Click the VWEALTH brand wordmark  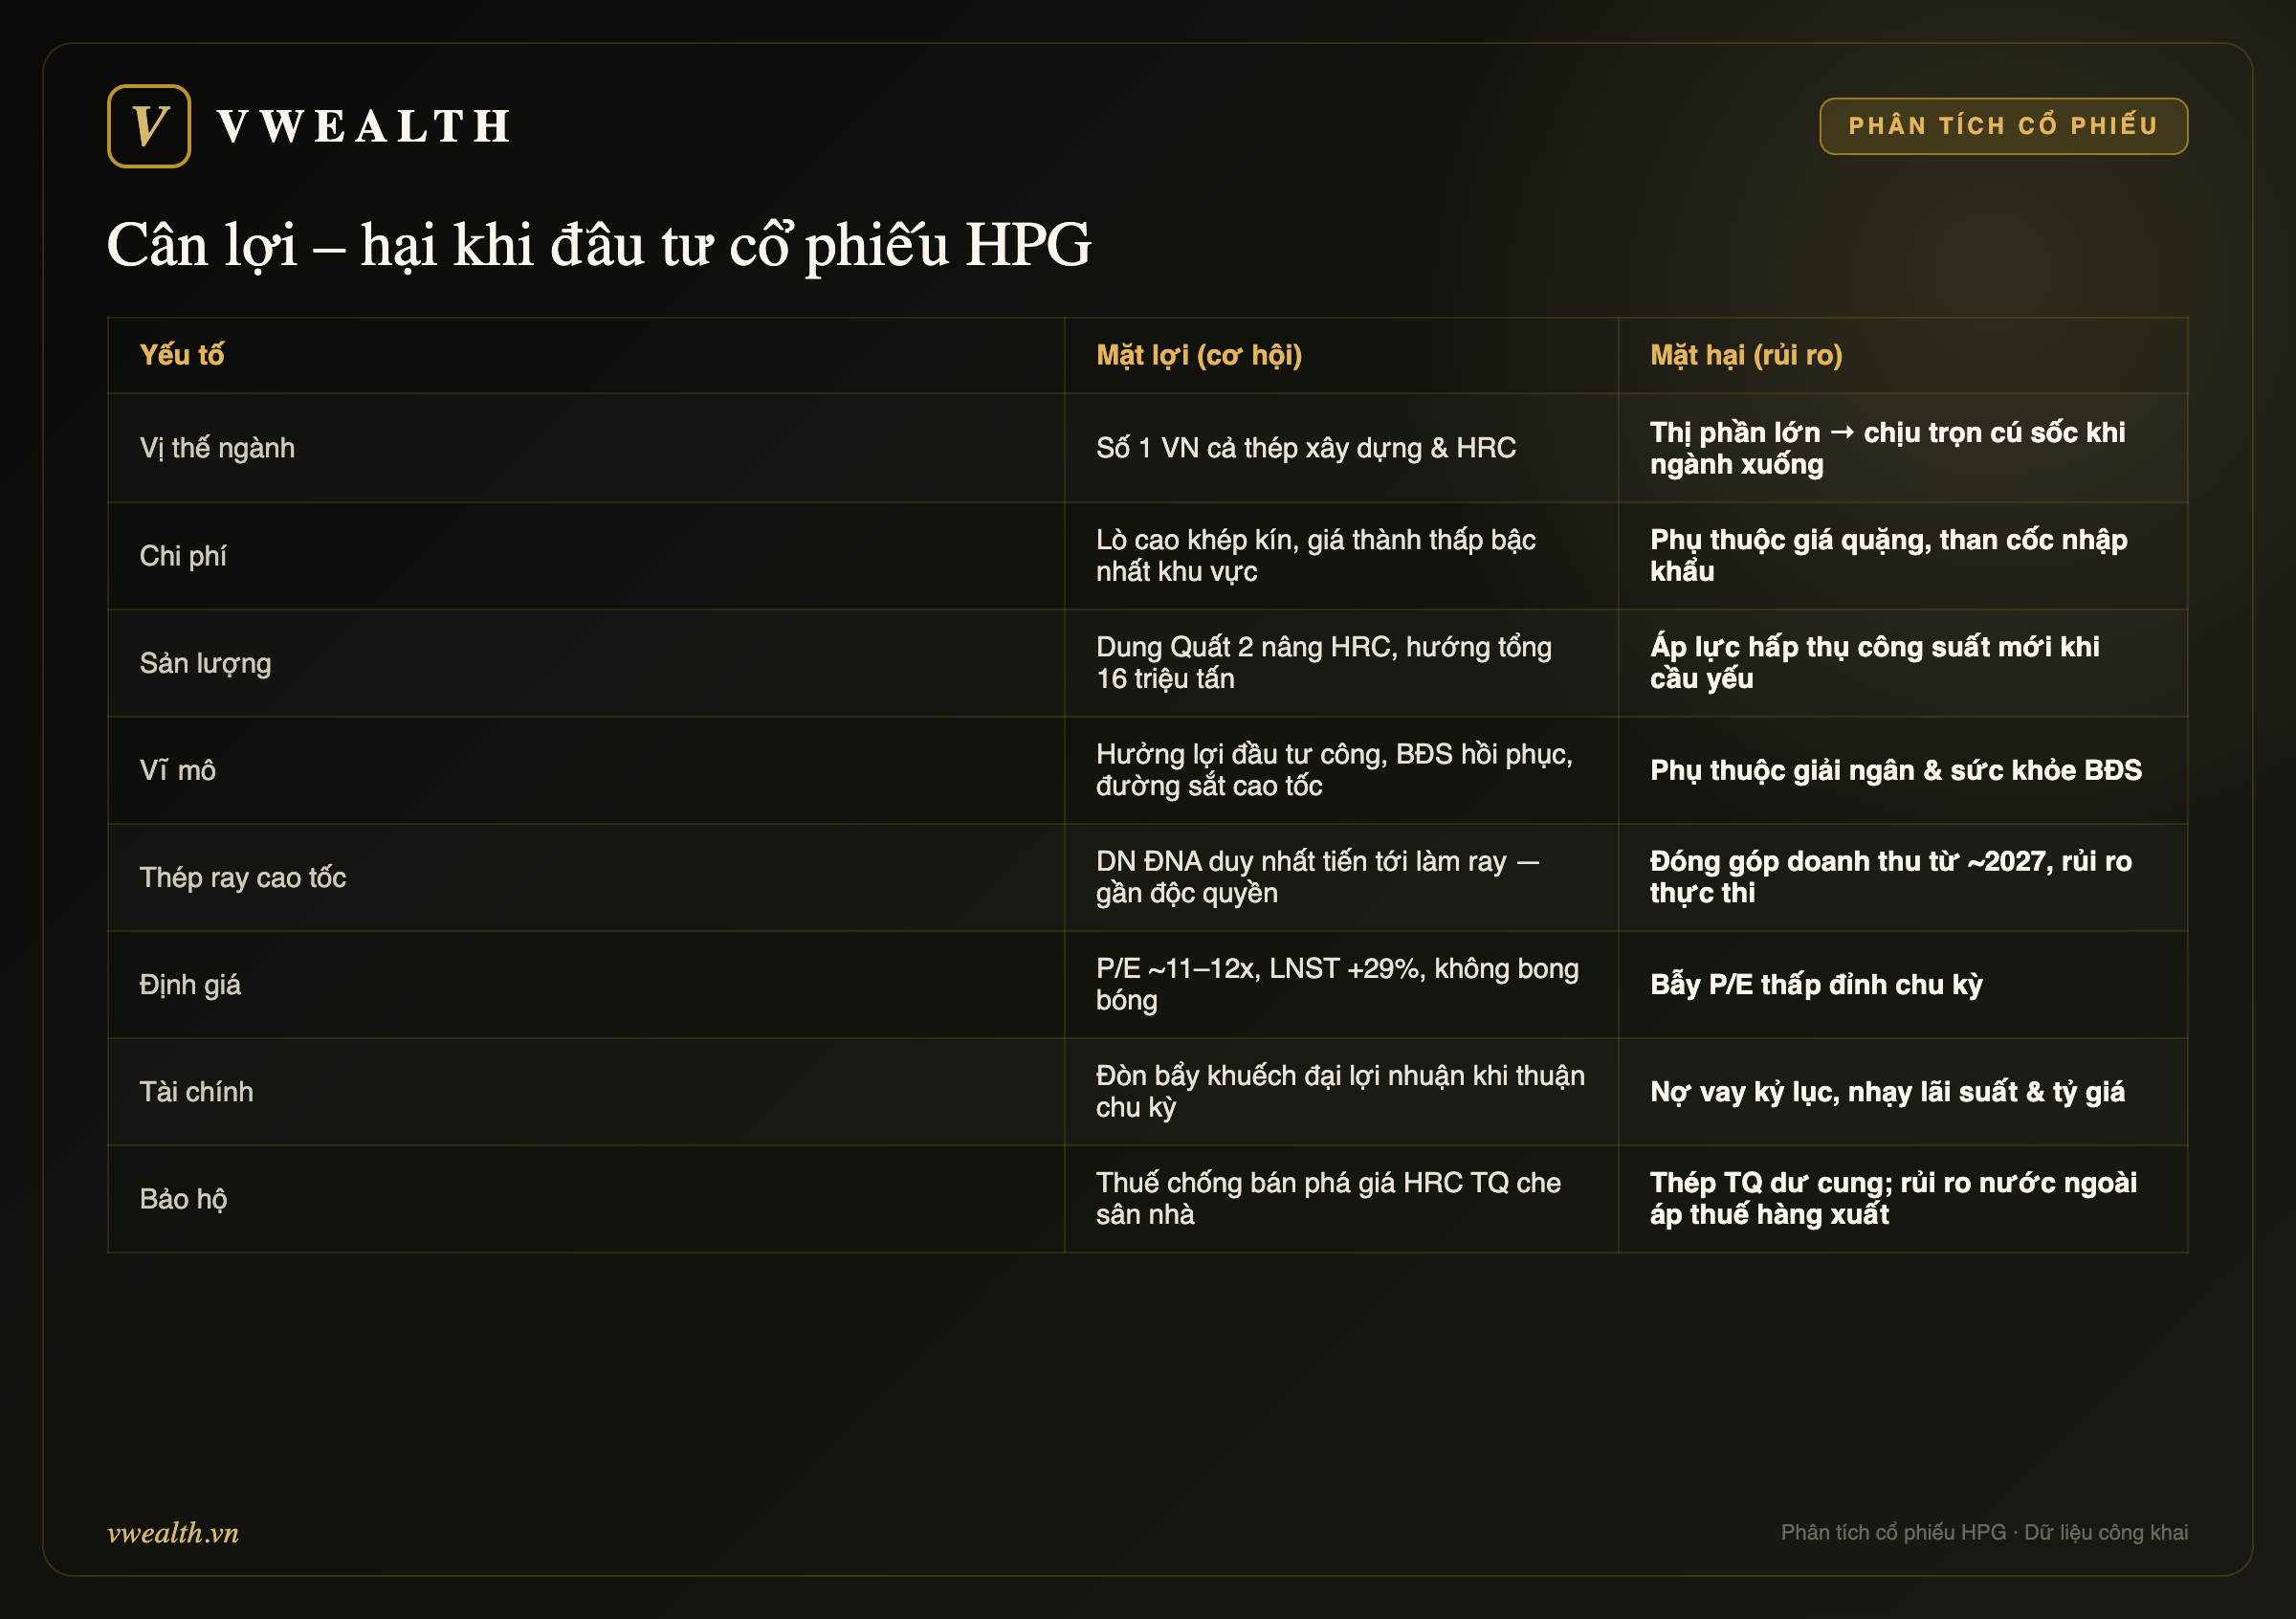(365, 127)
